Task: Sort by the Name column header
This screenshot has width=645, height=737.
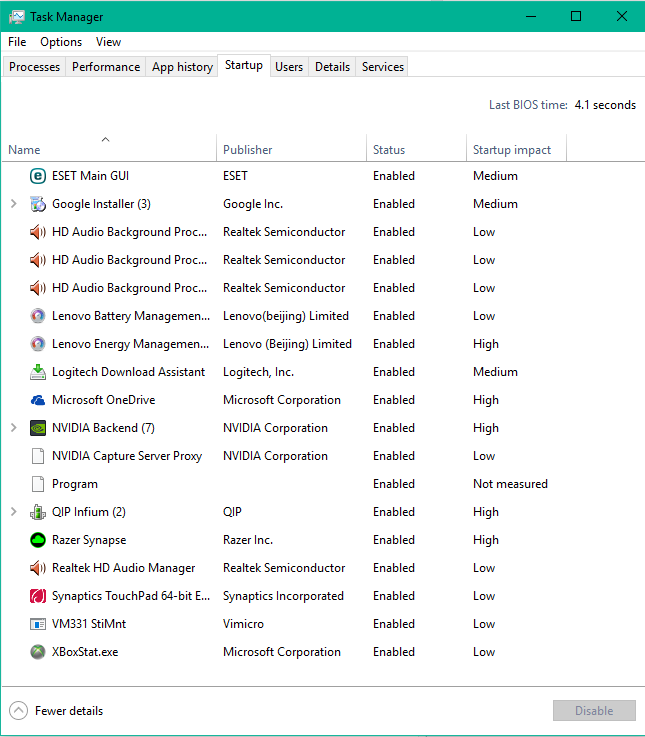Action: pos(109,148)
